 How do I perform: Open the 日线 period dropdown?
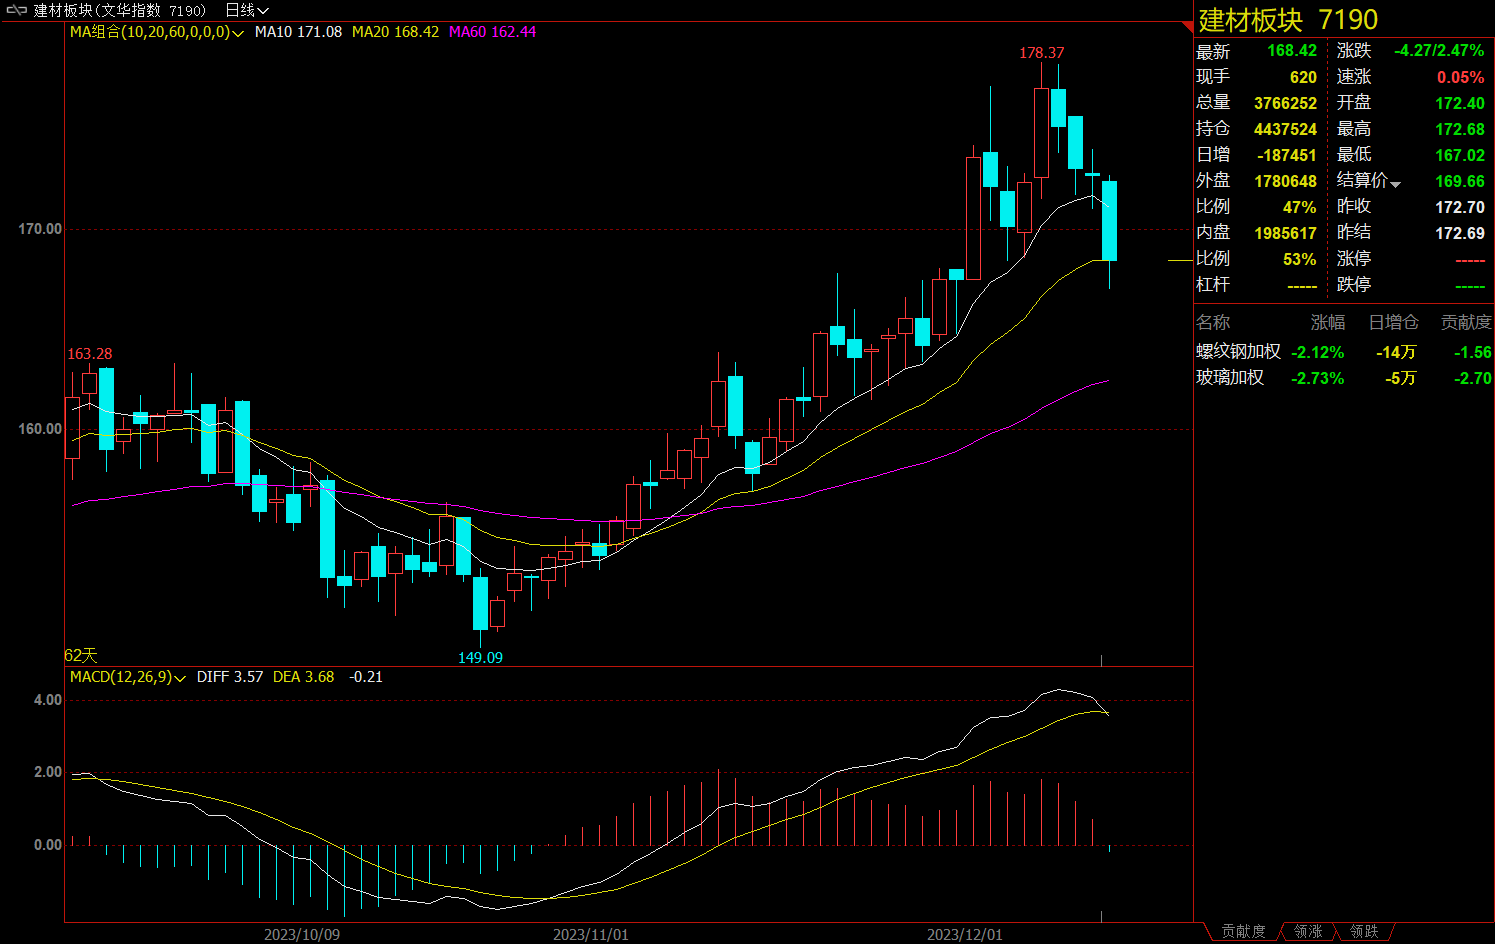(x=247, y=10)
